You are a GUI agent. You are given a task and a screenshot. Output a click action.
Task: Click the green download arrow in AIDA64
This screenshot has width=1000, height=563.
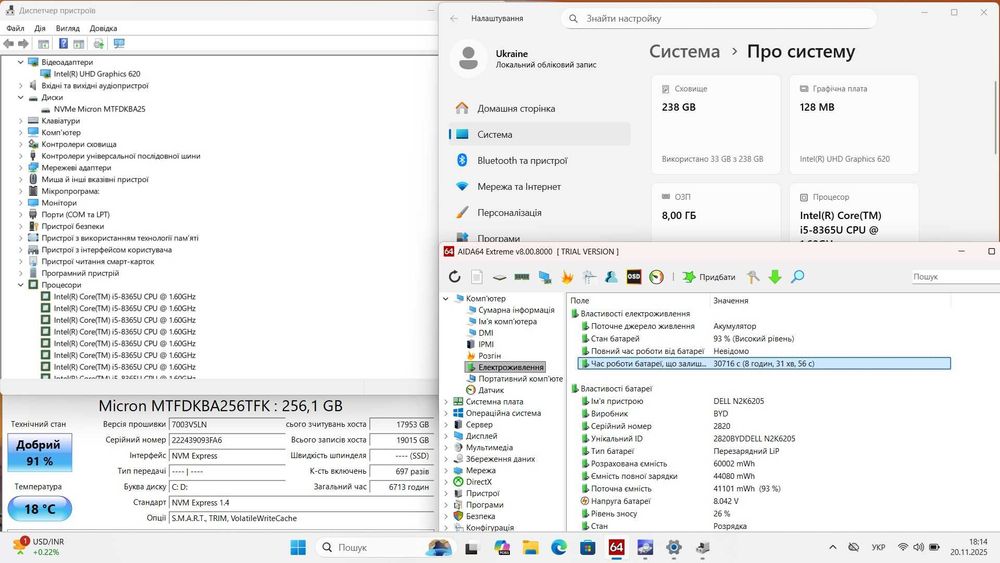coord(775,277)
